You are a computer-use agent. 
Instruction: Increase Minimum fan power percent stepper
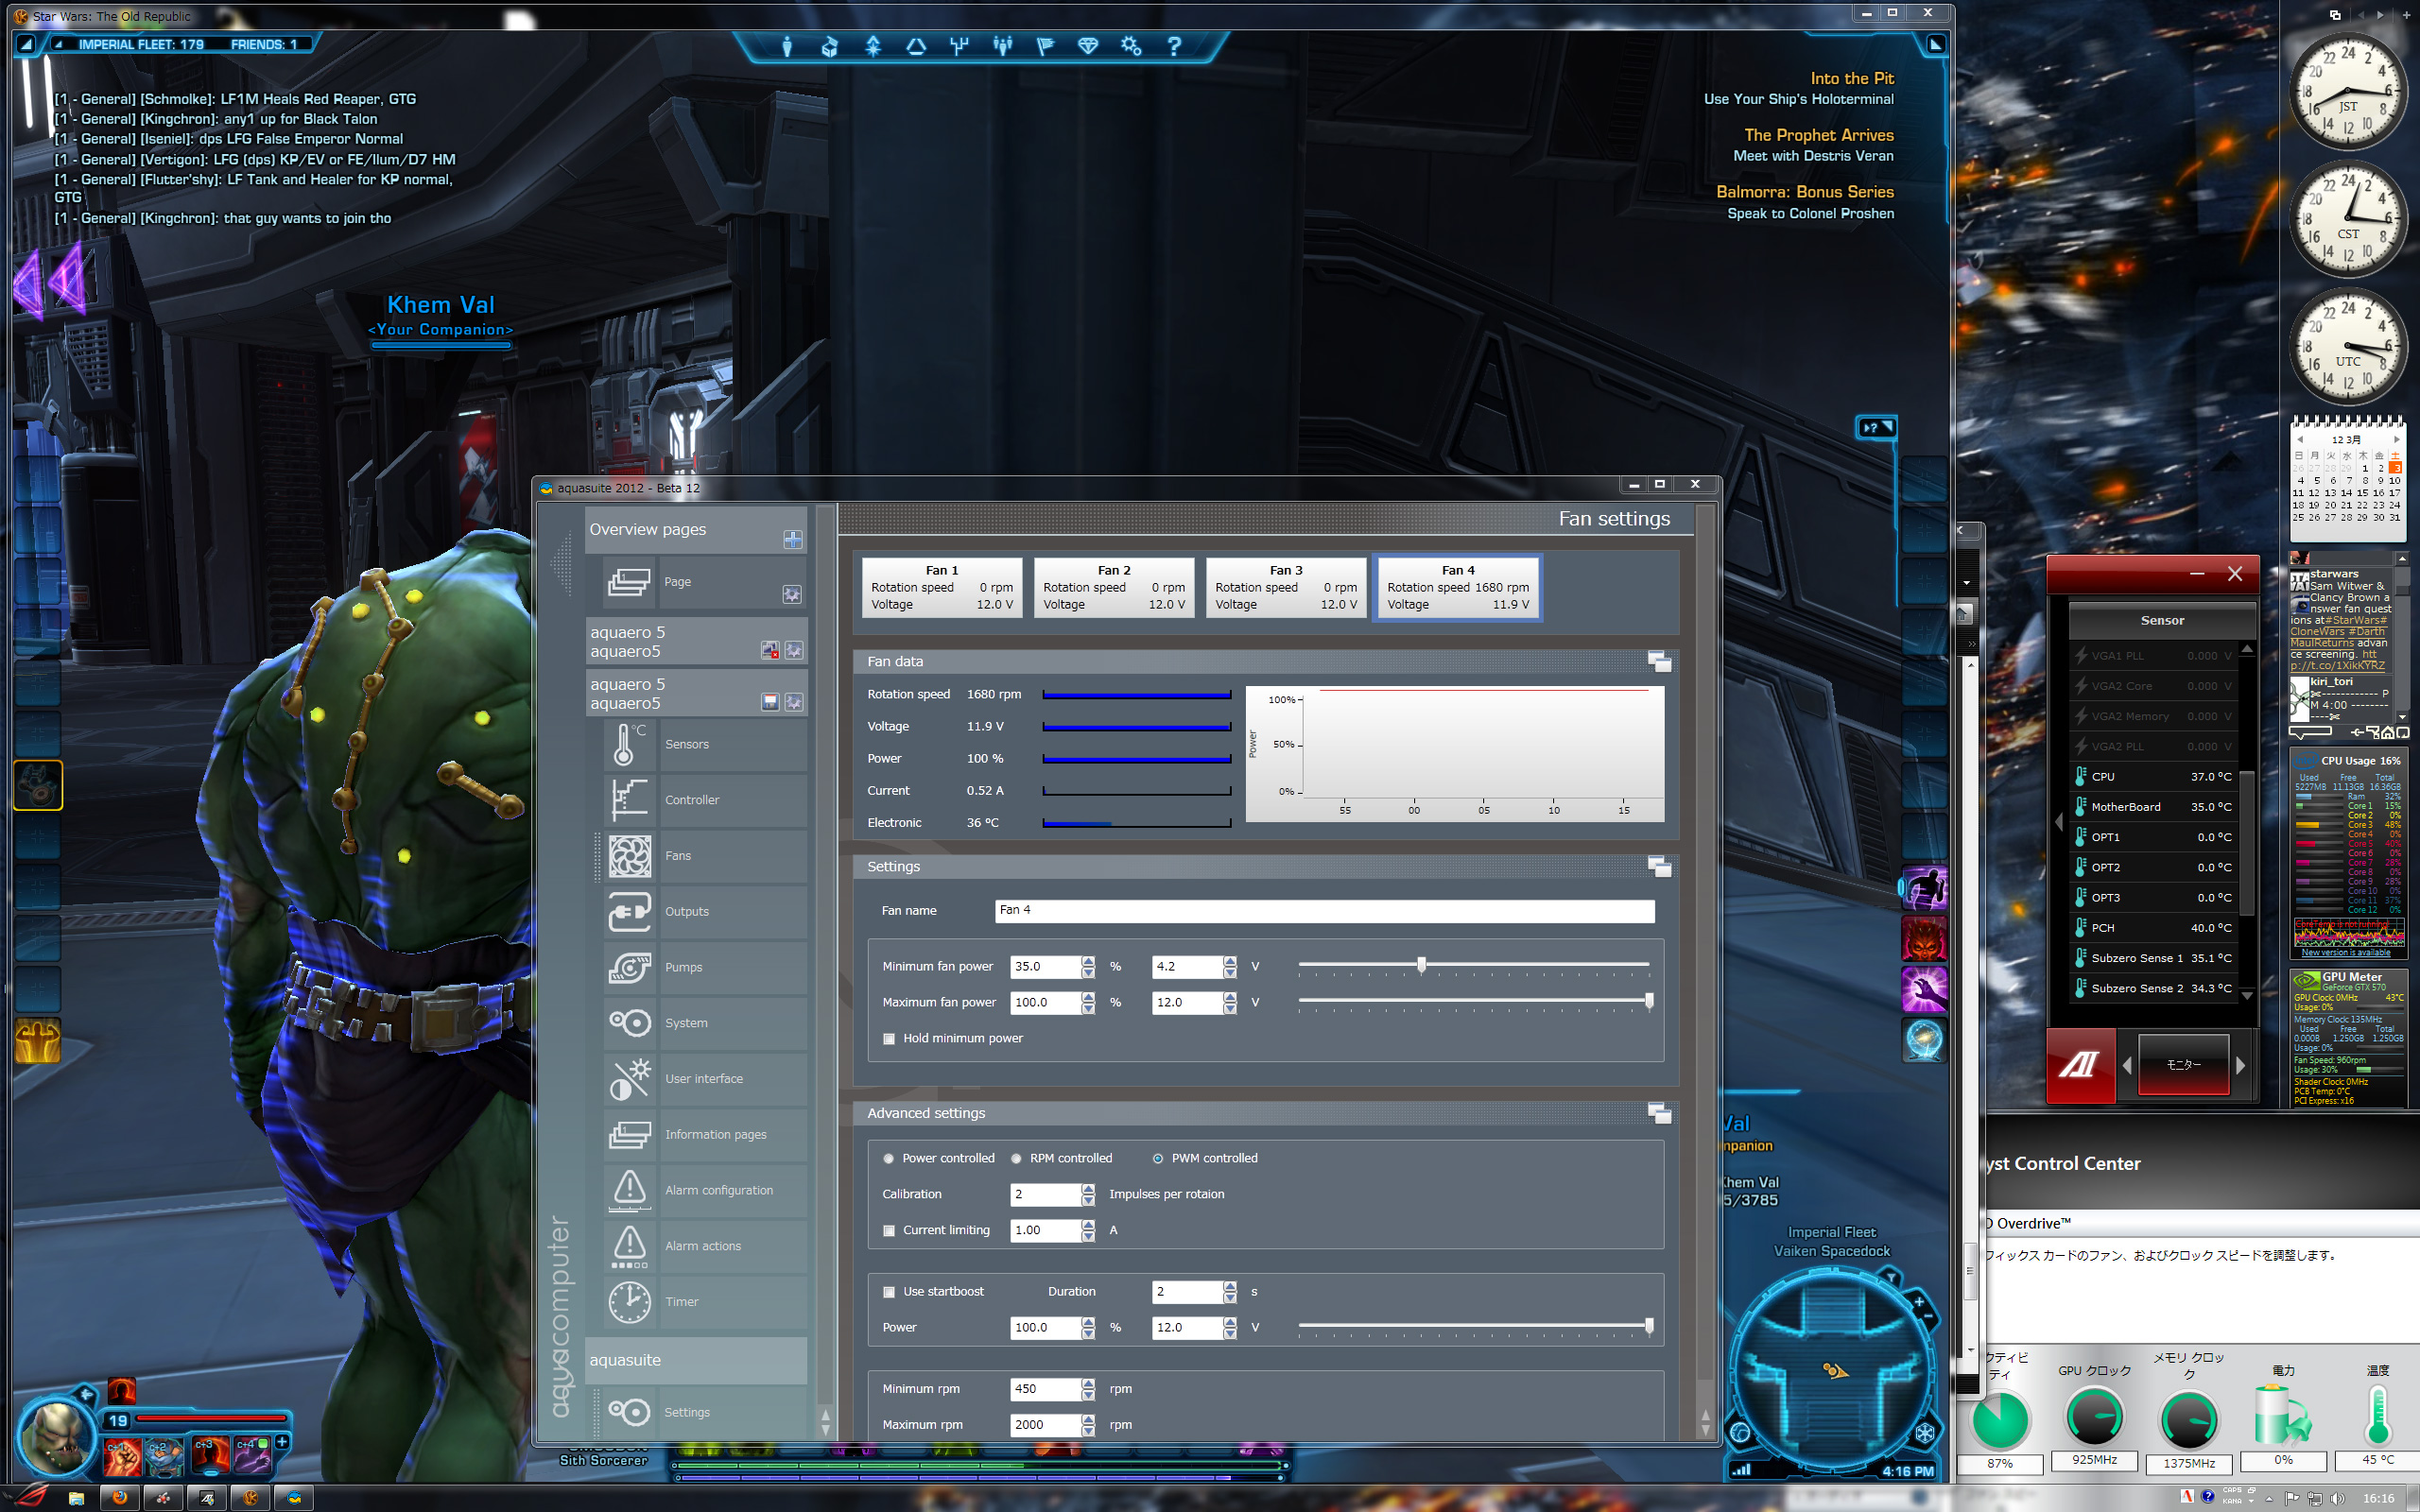[1088, 961]
